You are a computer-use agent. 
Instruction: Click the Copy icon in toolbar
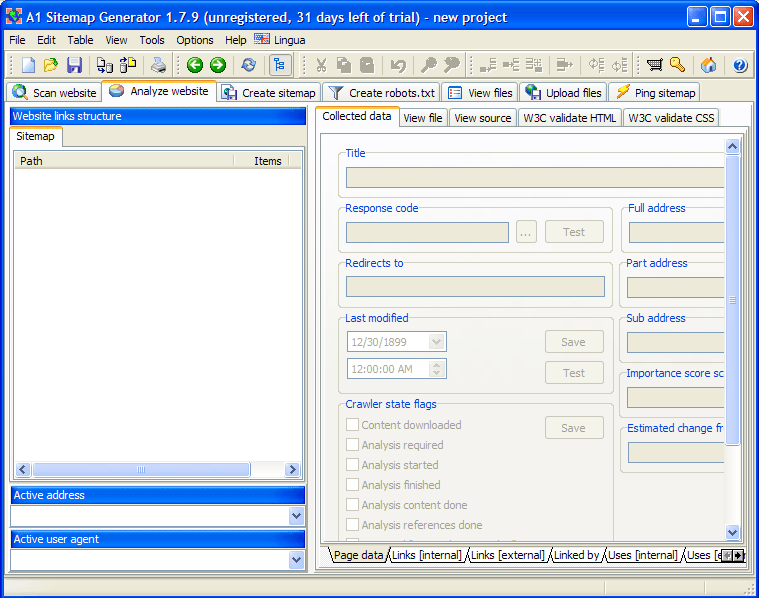(344, 65)
